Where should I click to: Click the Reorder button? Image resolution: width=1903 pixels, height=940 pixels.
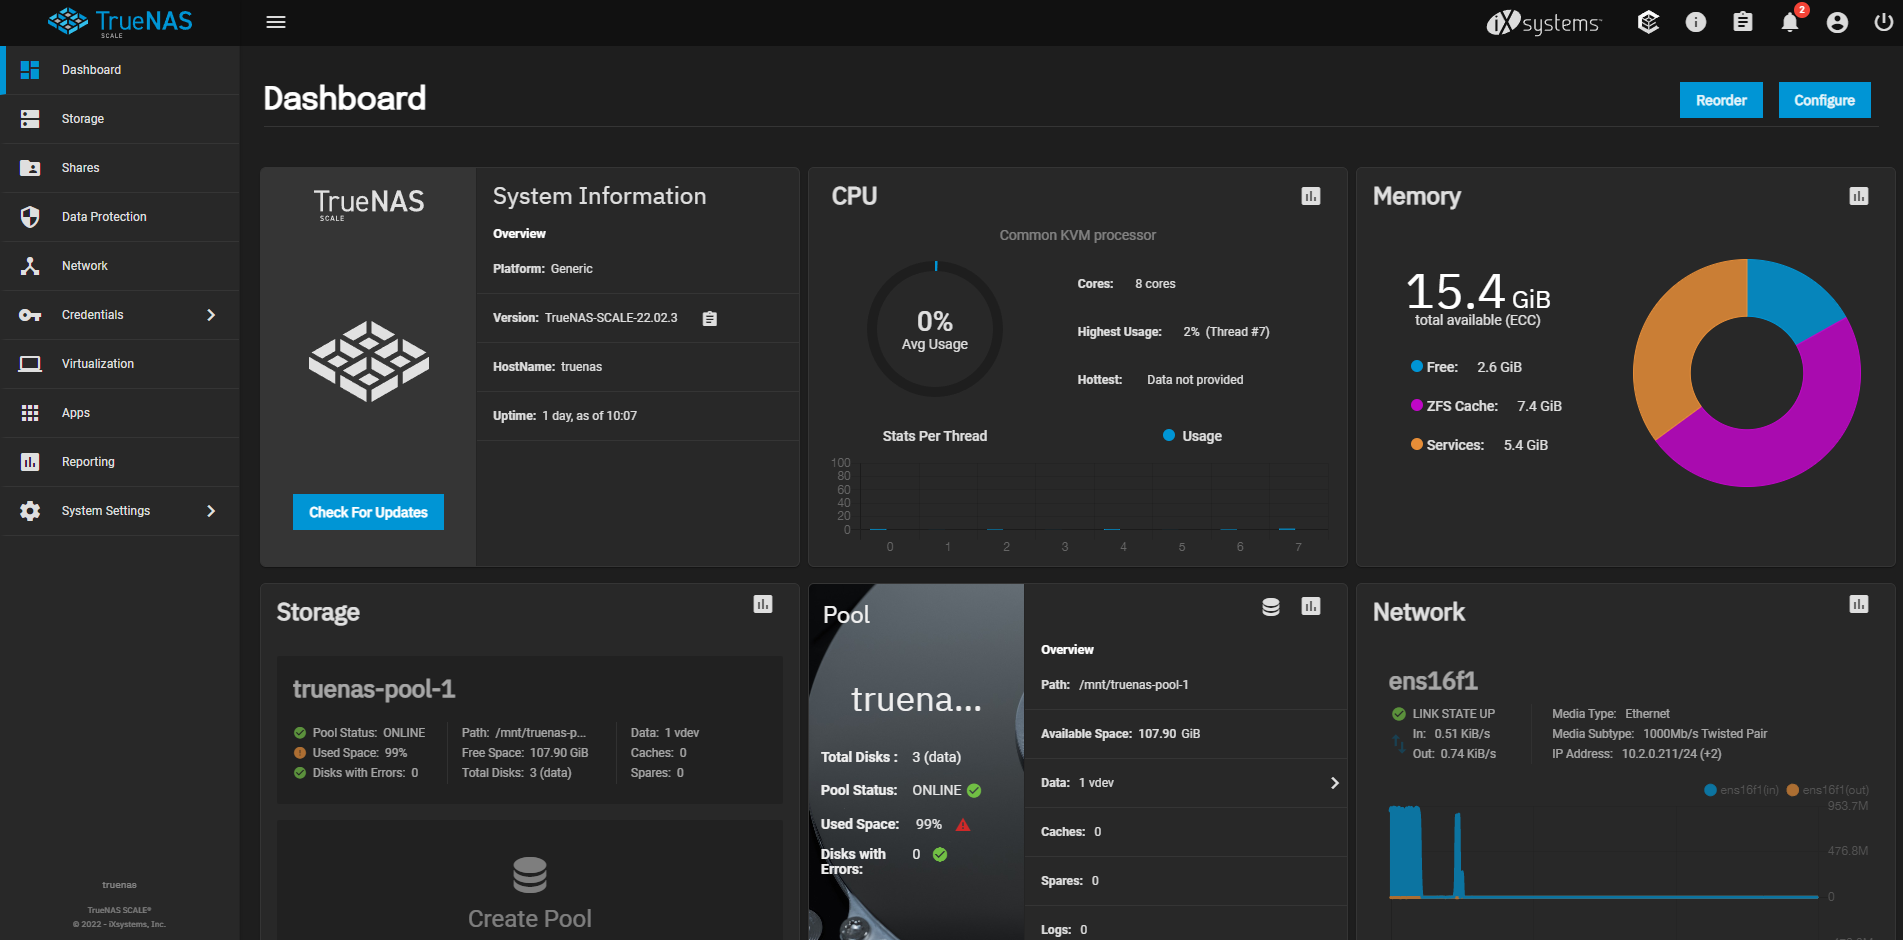[x=1721, y=100]
